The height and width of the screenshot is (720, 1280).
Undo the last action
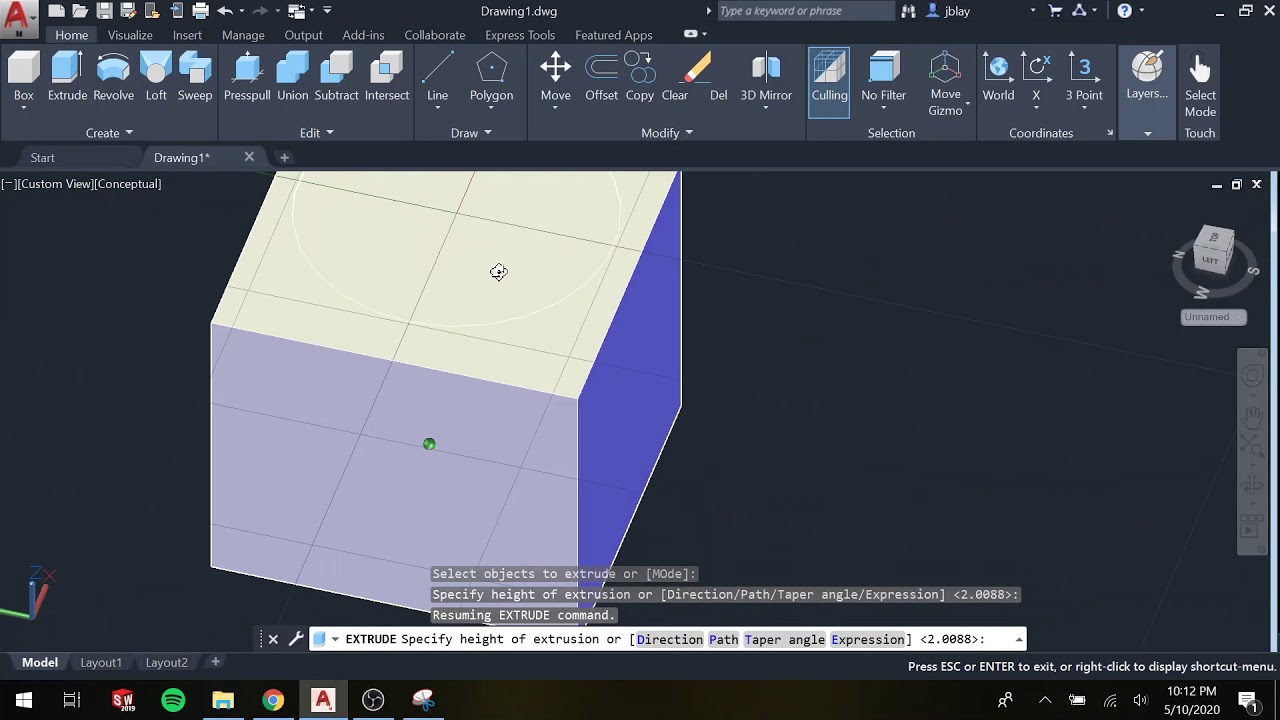click(224, 11)
